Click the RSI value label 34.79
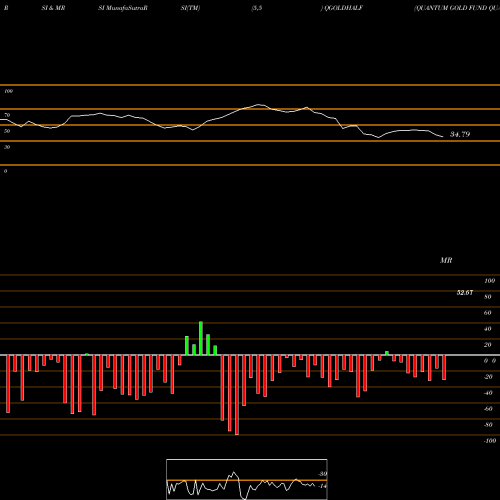This screenshot has width=500, height=500. [x=460, y=134]
